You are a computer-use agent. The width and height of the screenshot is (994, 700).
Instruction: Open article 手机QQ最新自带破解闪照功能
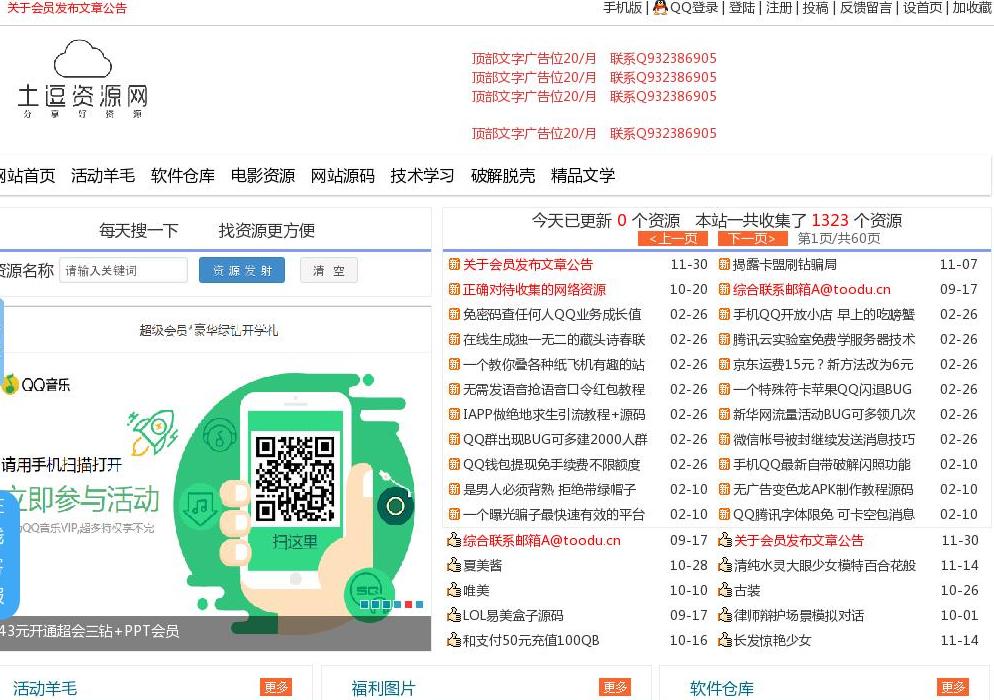(x=822, y=465)
